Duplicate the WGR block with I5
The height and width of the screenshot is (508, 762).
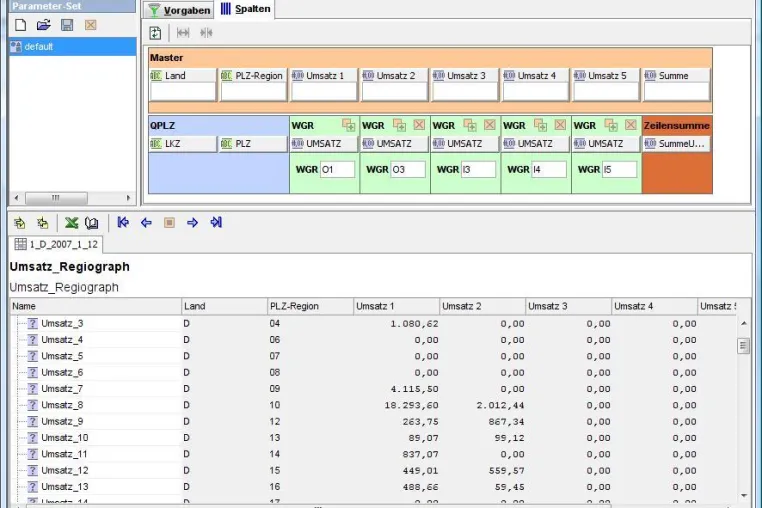[x=611, y=125]
